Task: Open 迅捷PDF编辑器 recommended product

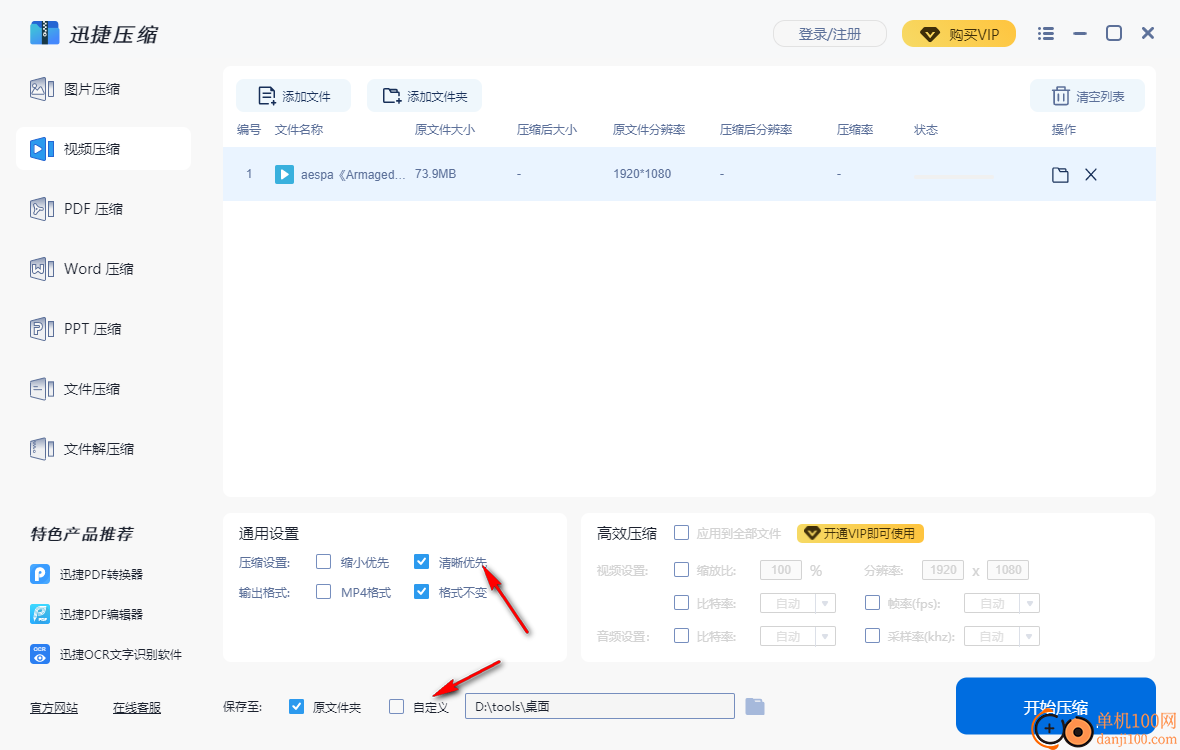Action: tap(87, 615)
